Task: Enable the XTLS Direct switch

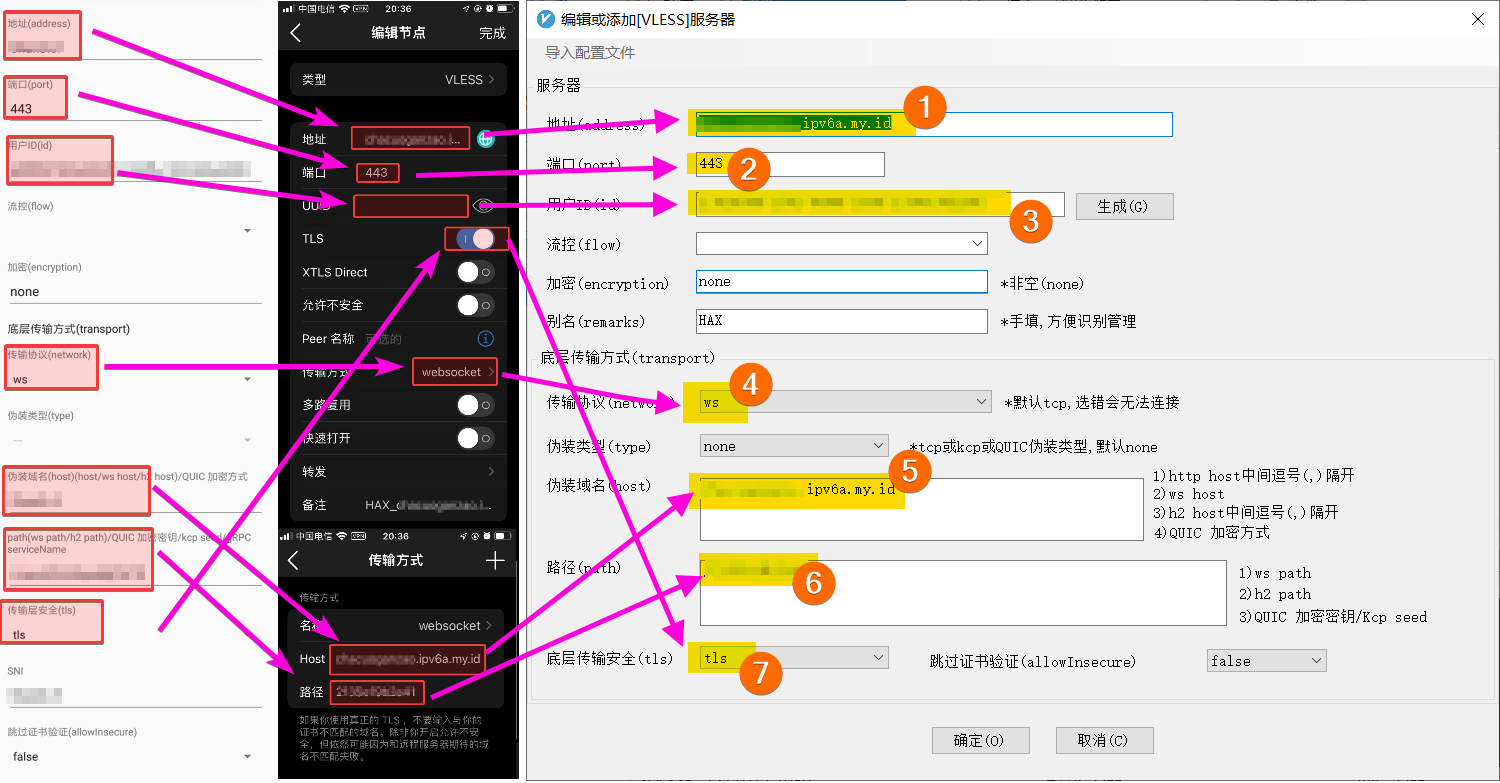Action: coord(475,271)
